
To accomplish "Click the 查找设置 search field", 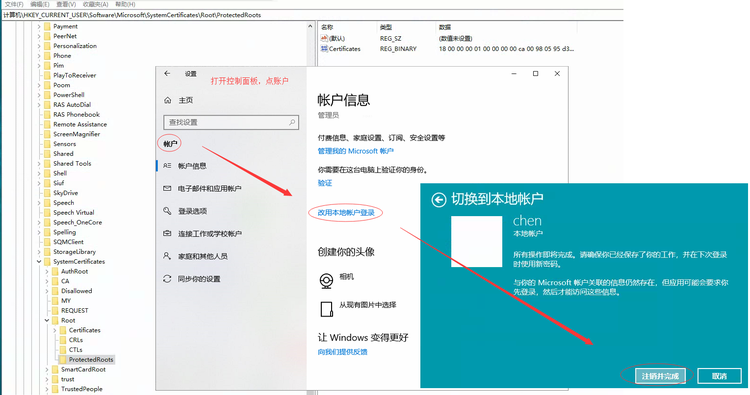I will (231, 122).
